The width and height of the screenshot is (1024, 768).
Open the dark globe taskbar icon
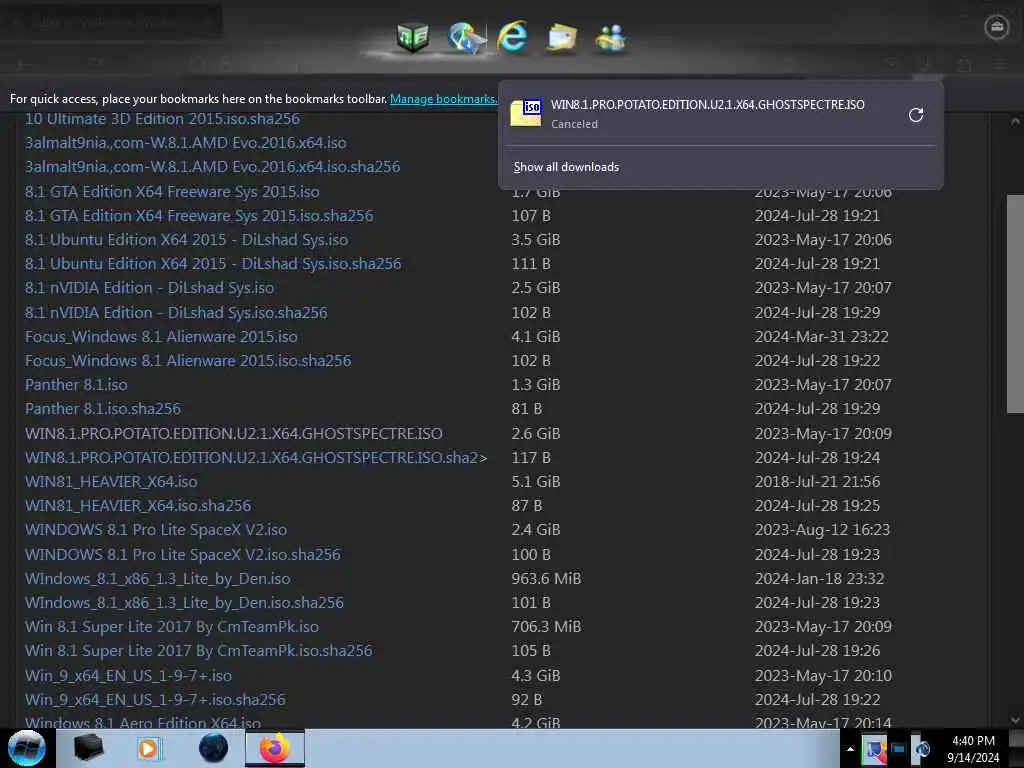(214, 748)
